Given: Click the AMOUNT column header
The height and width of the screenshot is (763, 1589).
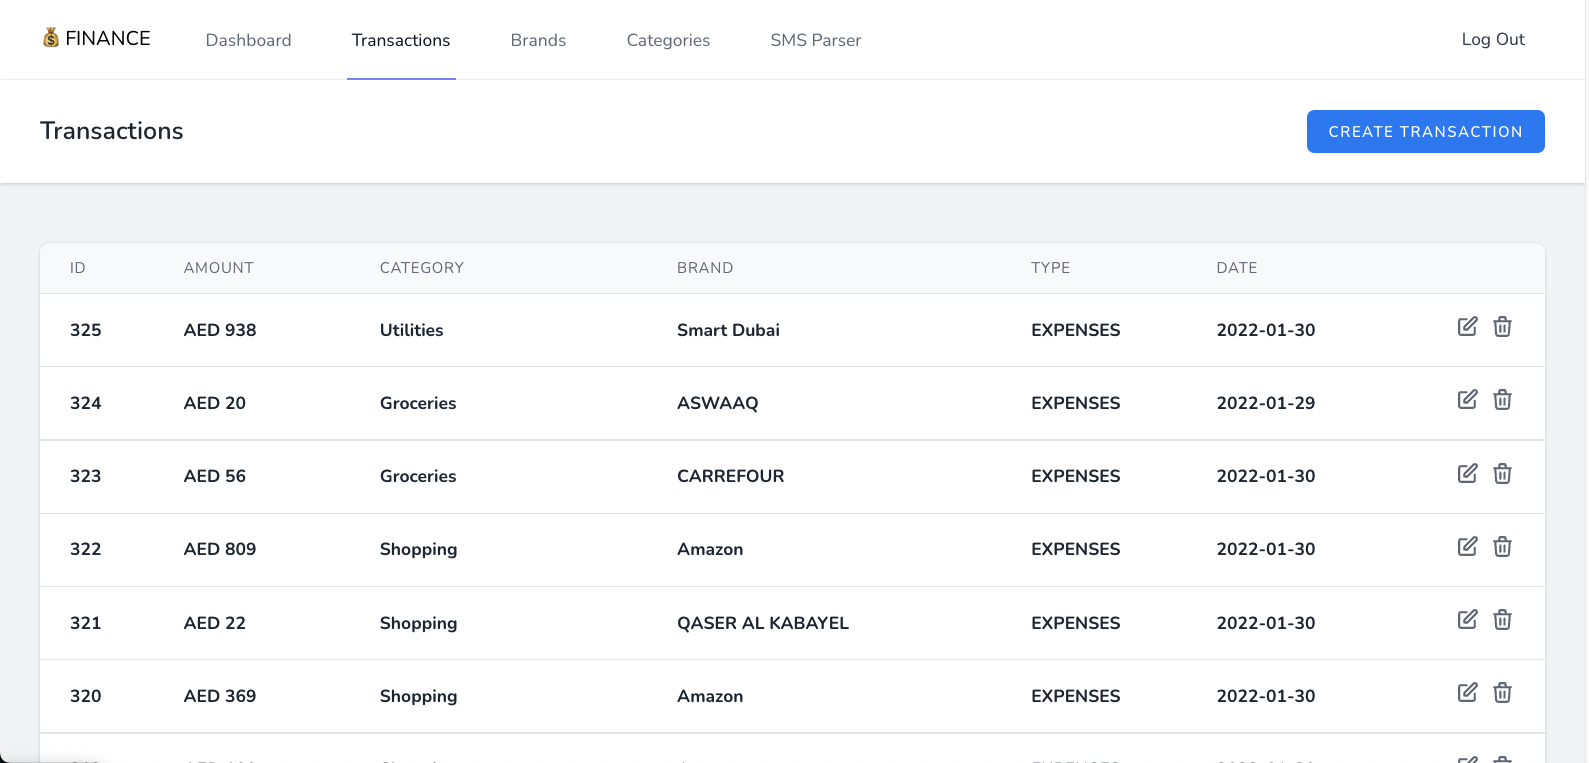Looking at the screenshot, I should click(x=219, y=268).
